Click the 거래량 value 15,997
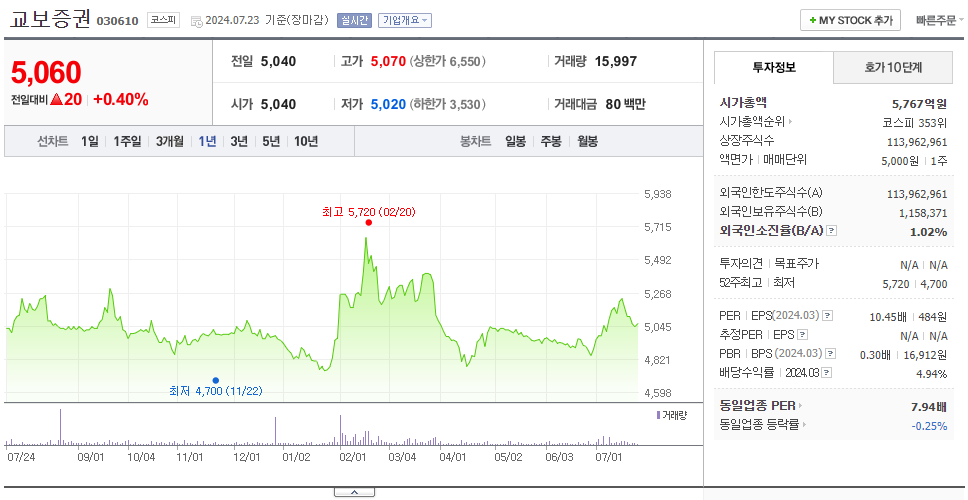 click(615, 62)
